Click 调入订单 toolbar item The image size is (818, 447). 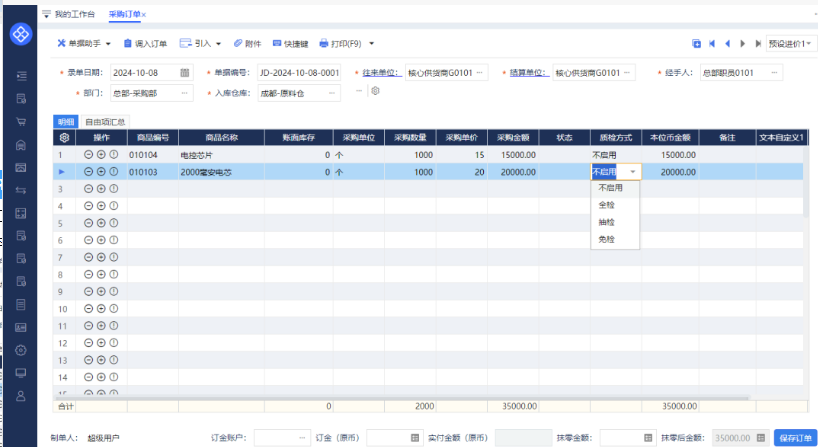(x=145, y=44)
